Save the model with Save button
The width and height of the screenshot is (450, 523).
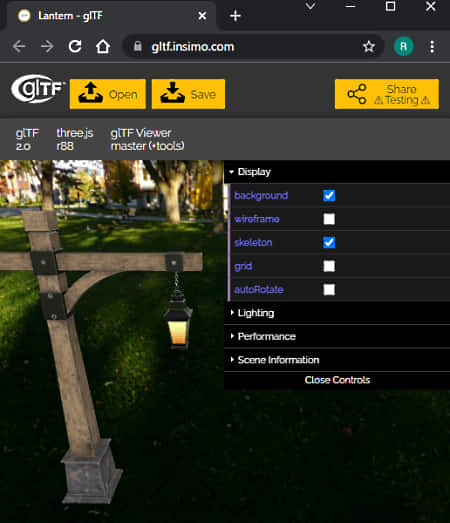tap(188, 94)
